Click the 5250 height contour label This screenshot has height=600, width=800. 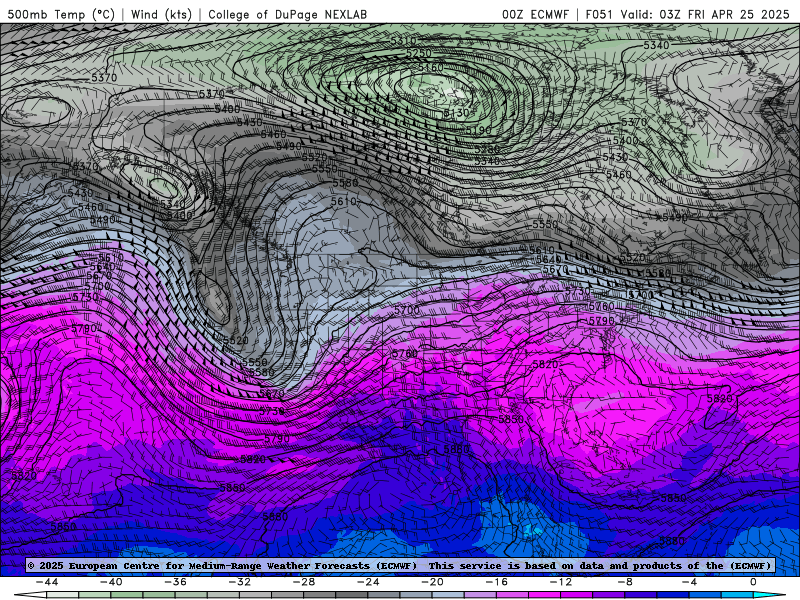419,53
